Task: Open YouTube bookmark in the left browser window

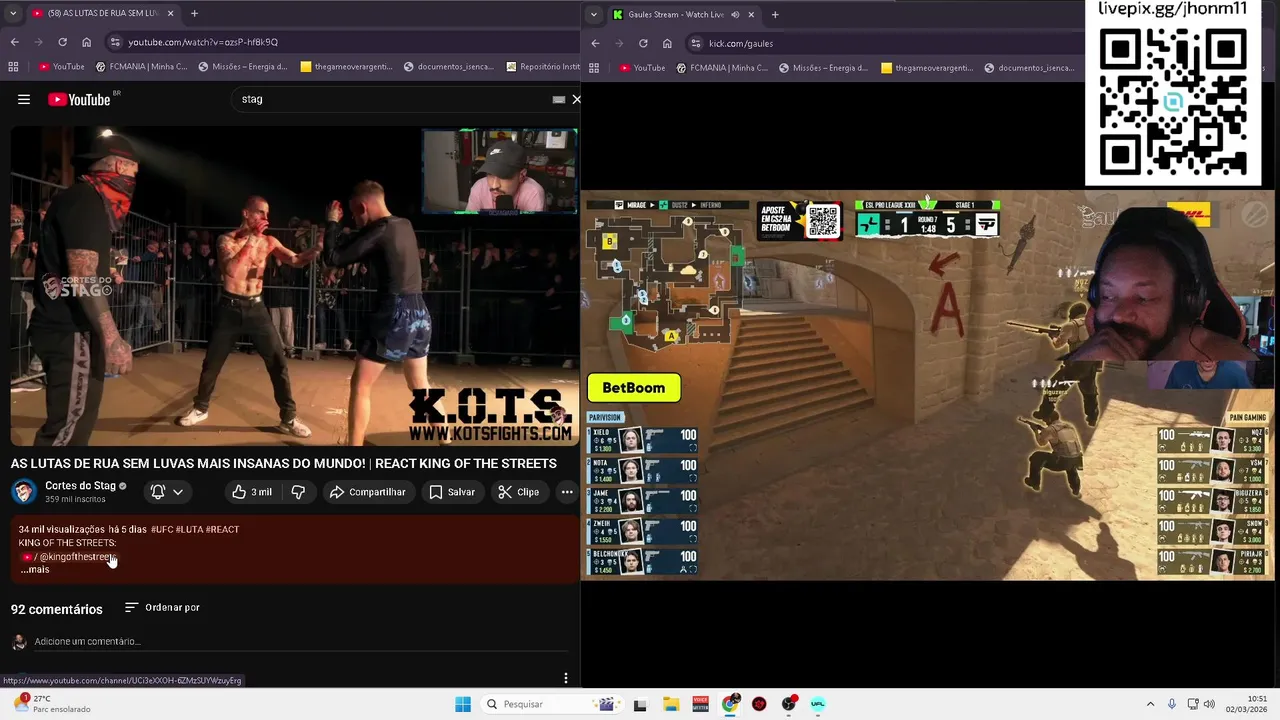Action: (x=62, y=67)
